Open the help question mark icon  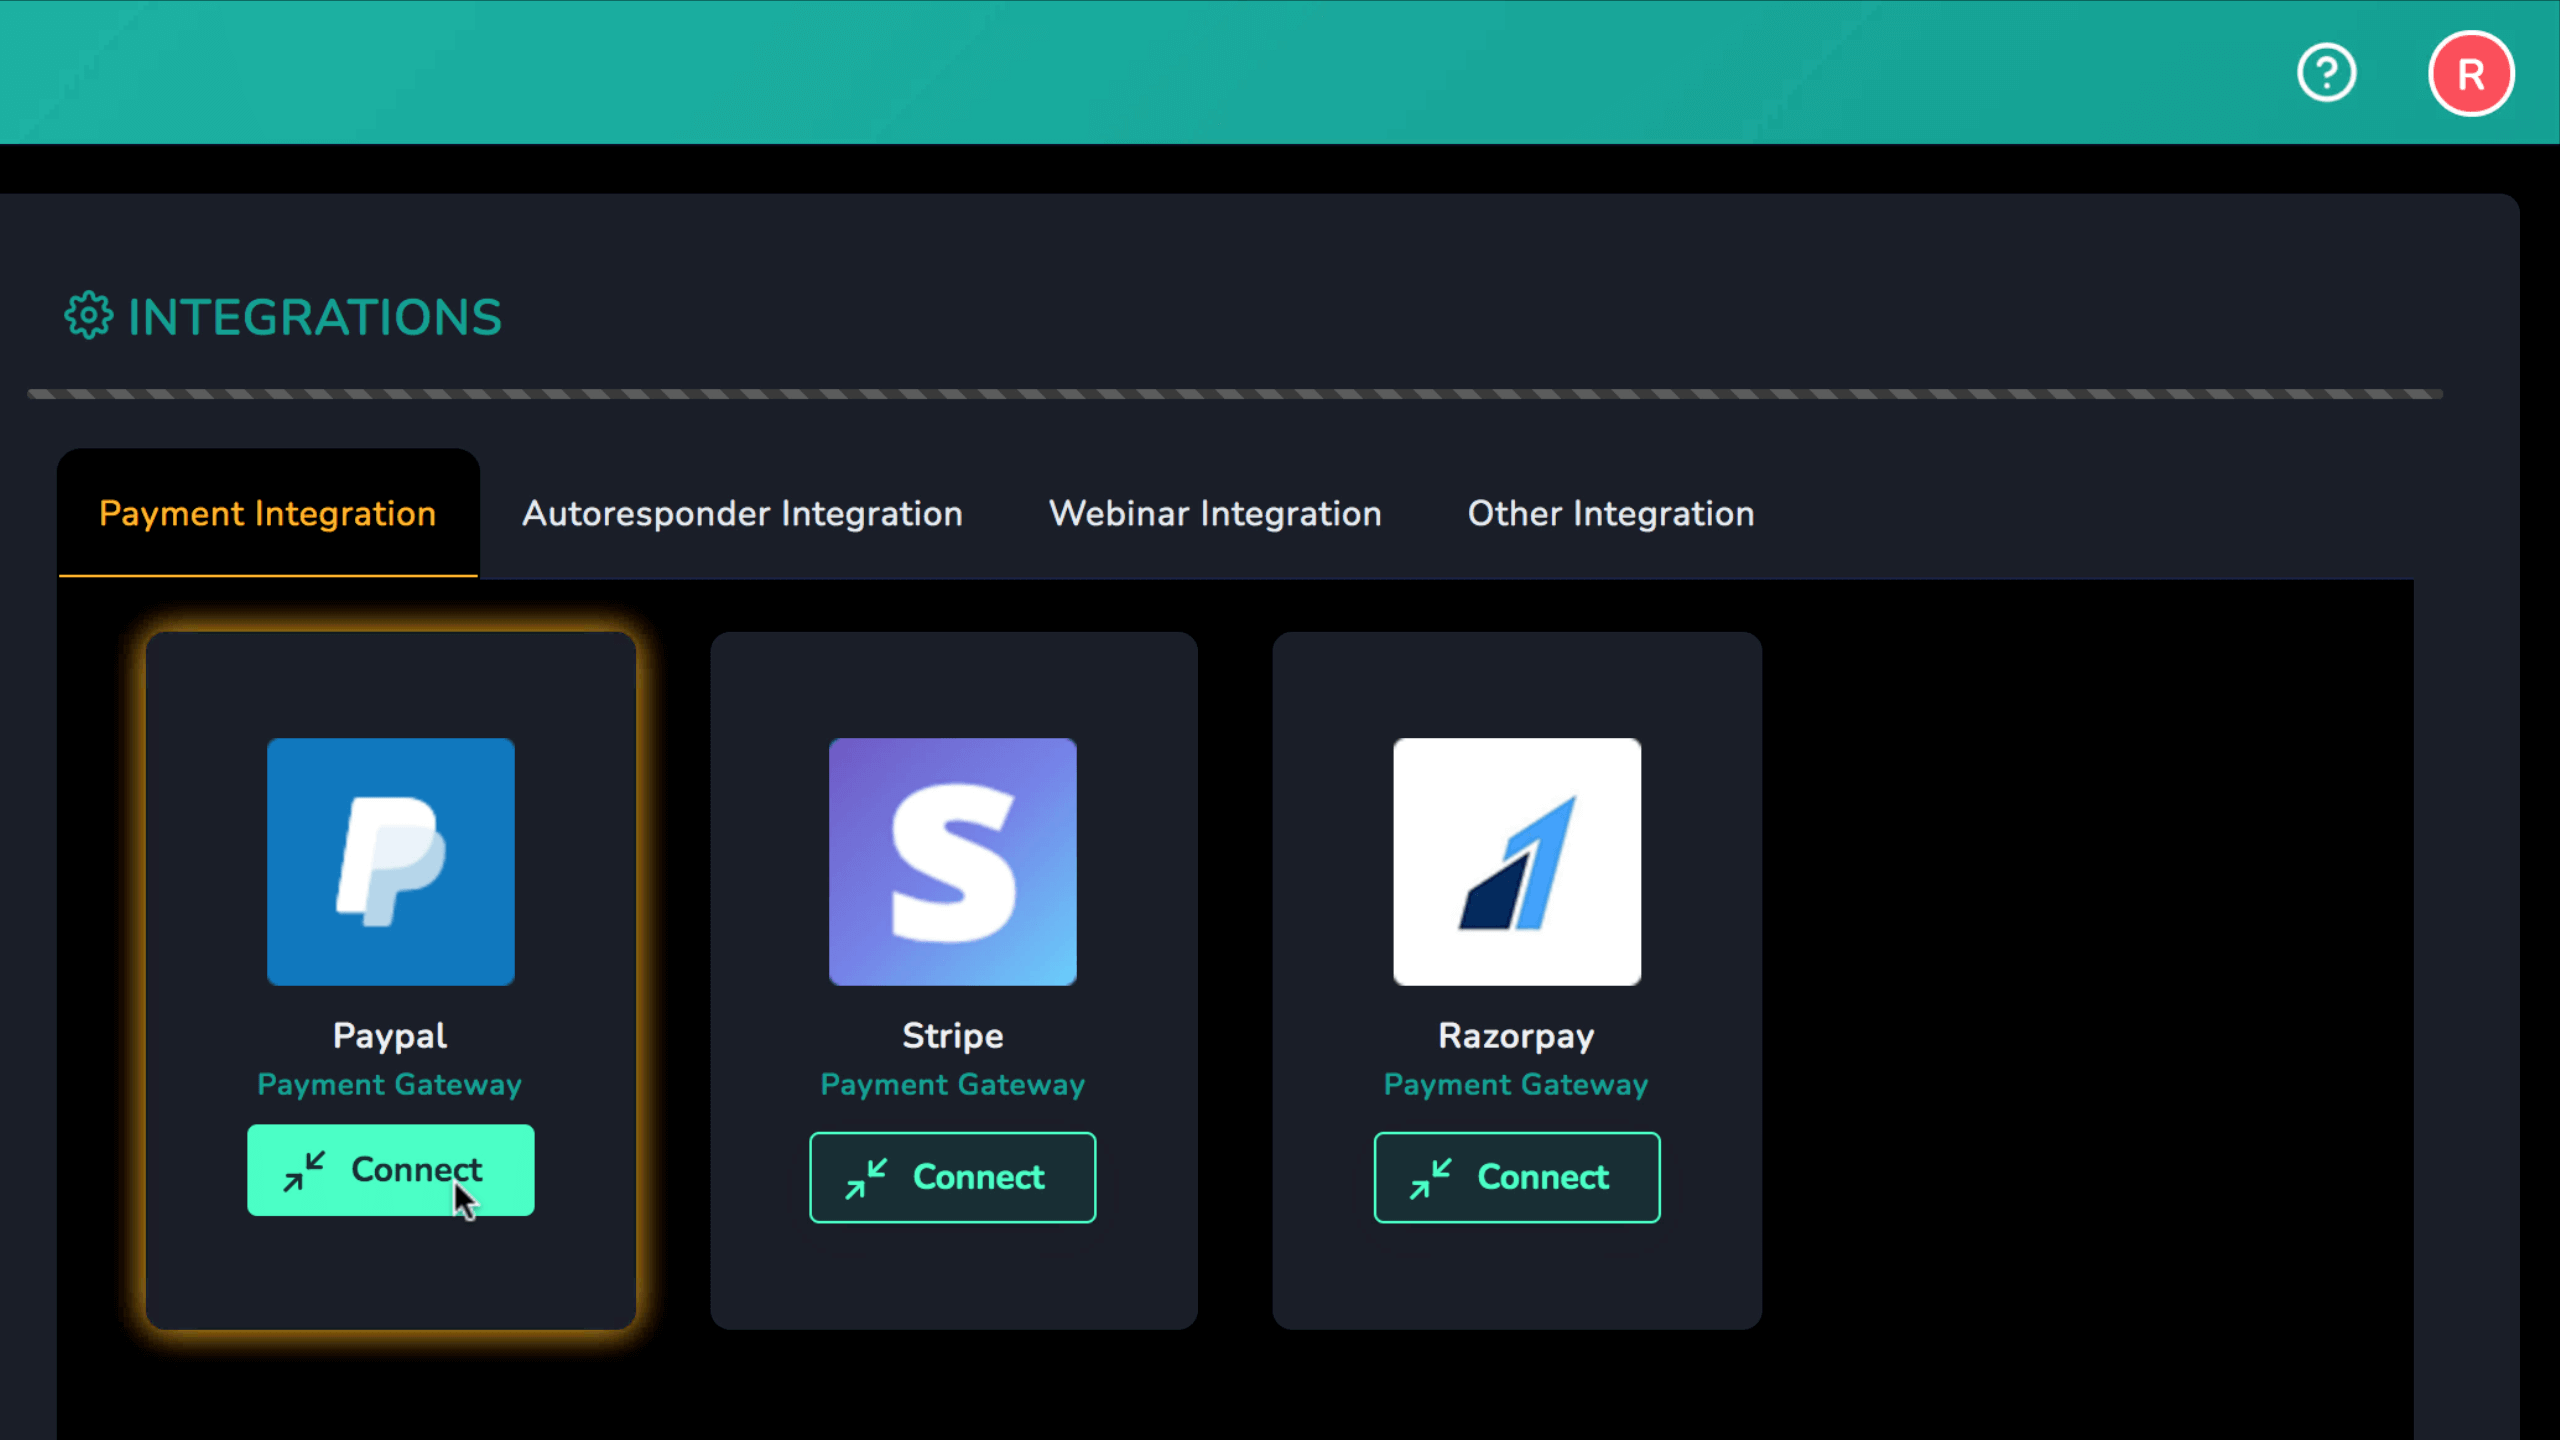[2326, 73]
